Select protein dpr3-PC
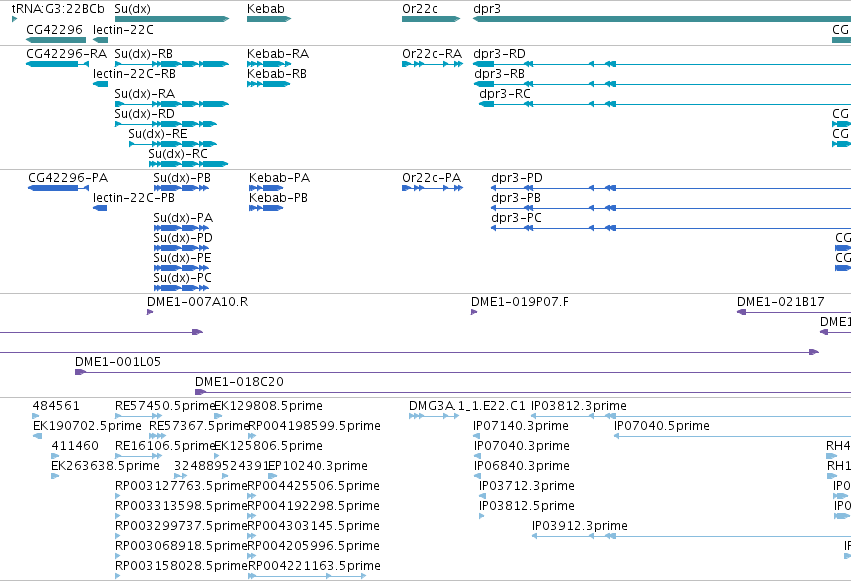 [671, 228]
